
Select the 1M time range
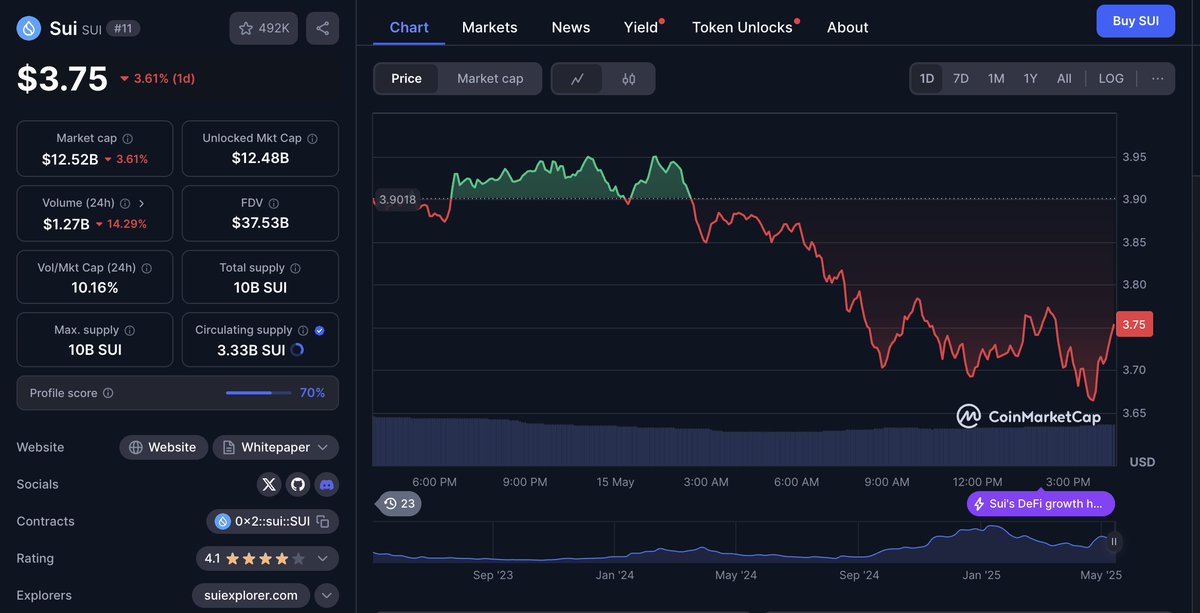[996, 79]
